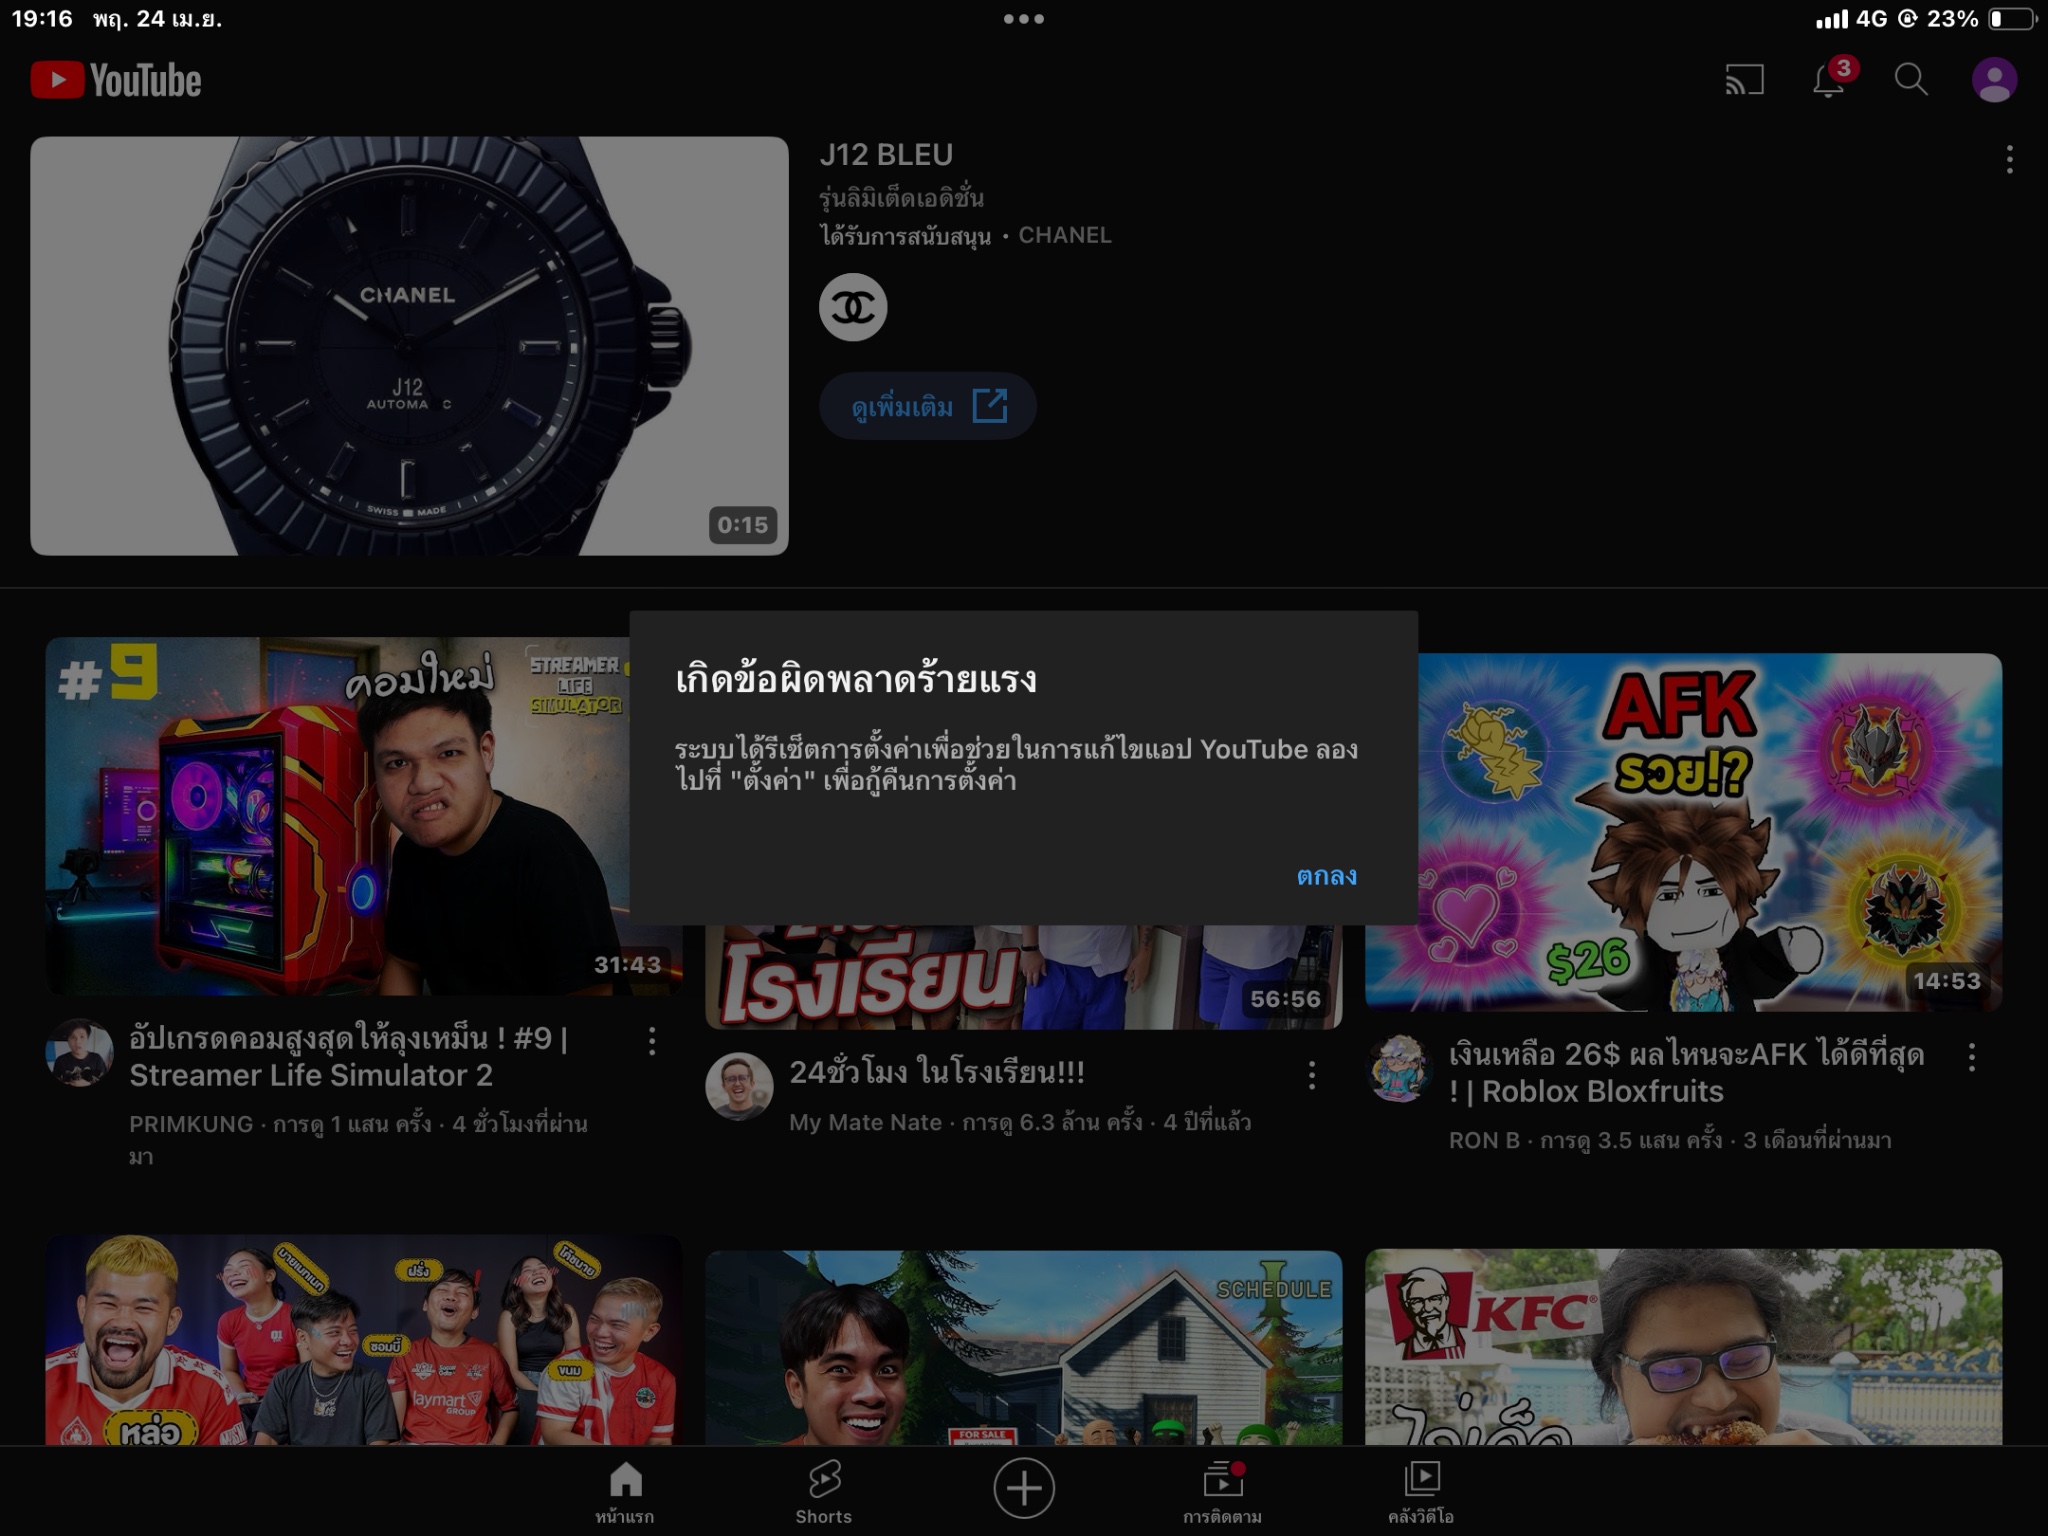The height and width of the screenshot is (1536, 2048).
Task: Open options menu for 24ชั่วโมง ในโรงเรียน video
Action: tap(1312, 1075)
